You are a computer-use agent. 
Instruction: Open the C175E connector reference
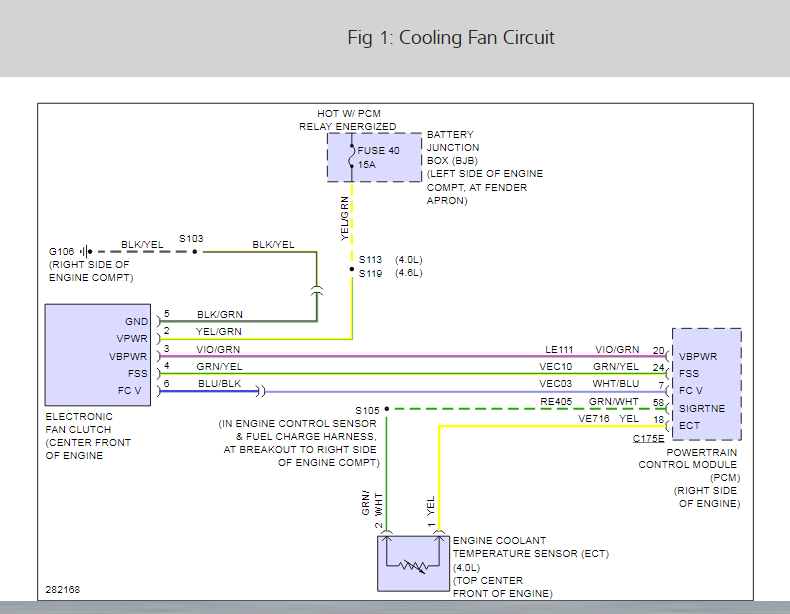[x=648, y=438]
